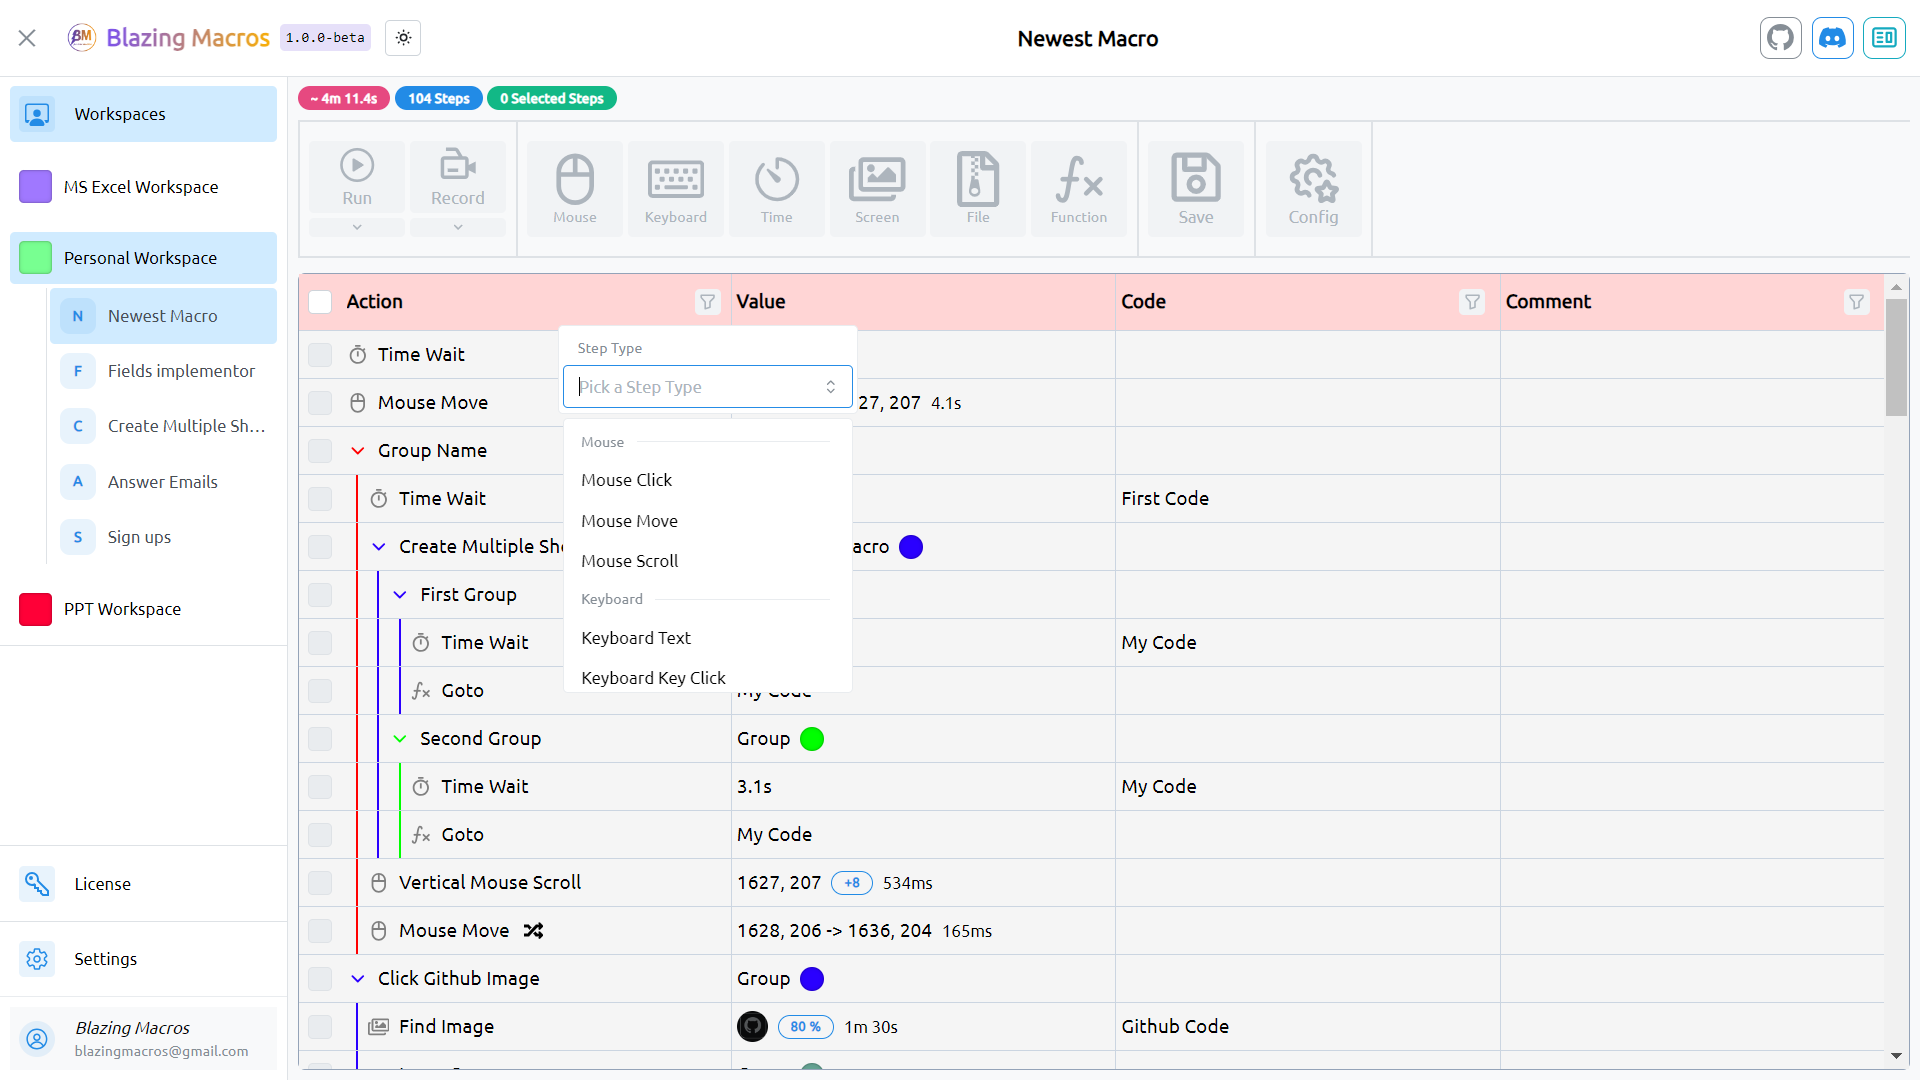Toggle select-all checkbox in Action header
1920x1080 pixels.
tap(320, 302)
